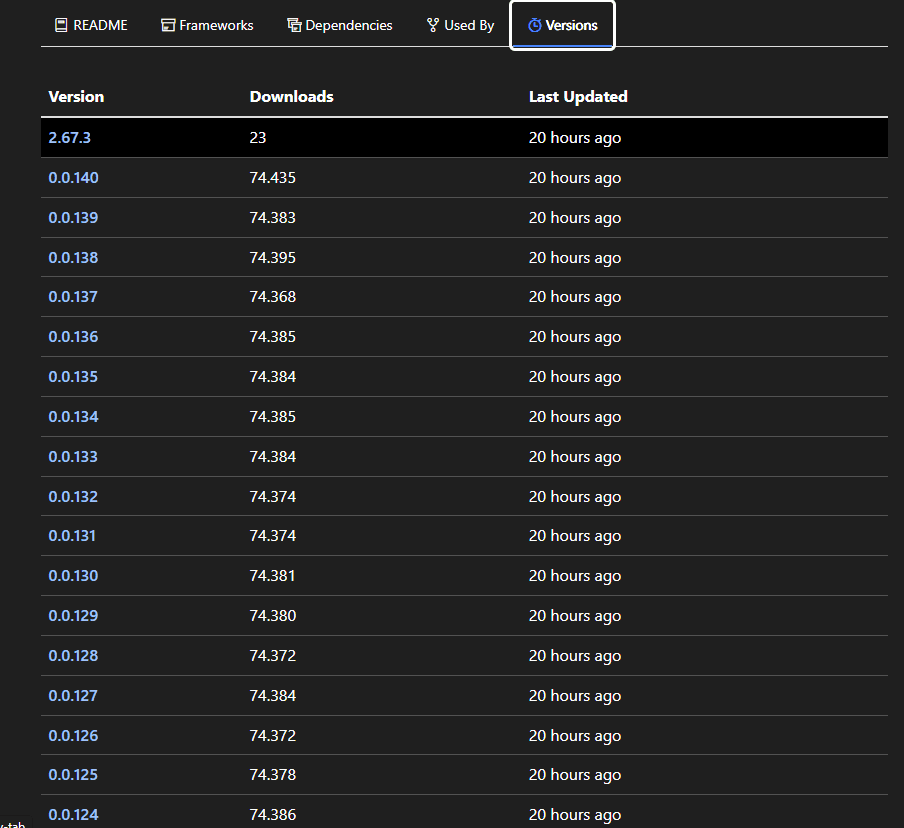
Task: Click the Last Updated column header
Action: click(578, 96)
